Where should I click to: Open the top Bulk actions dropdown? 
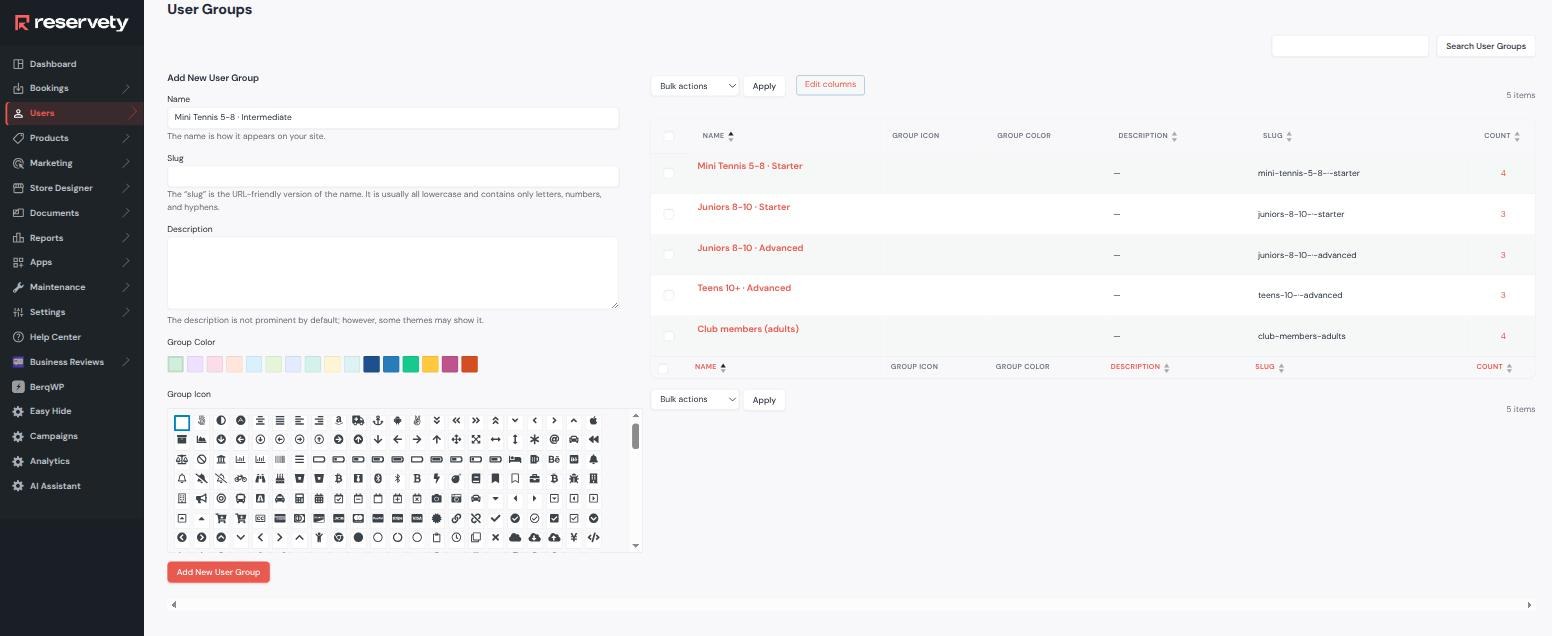(695, 86)
